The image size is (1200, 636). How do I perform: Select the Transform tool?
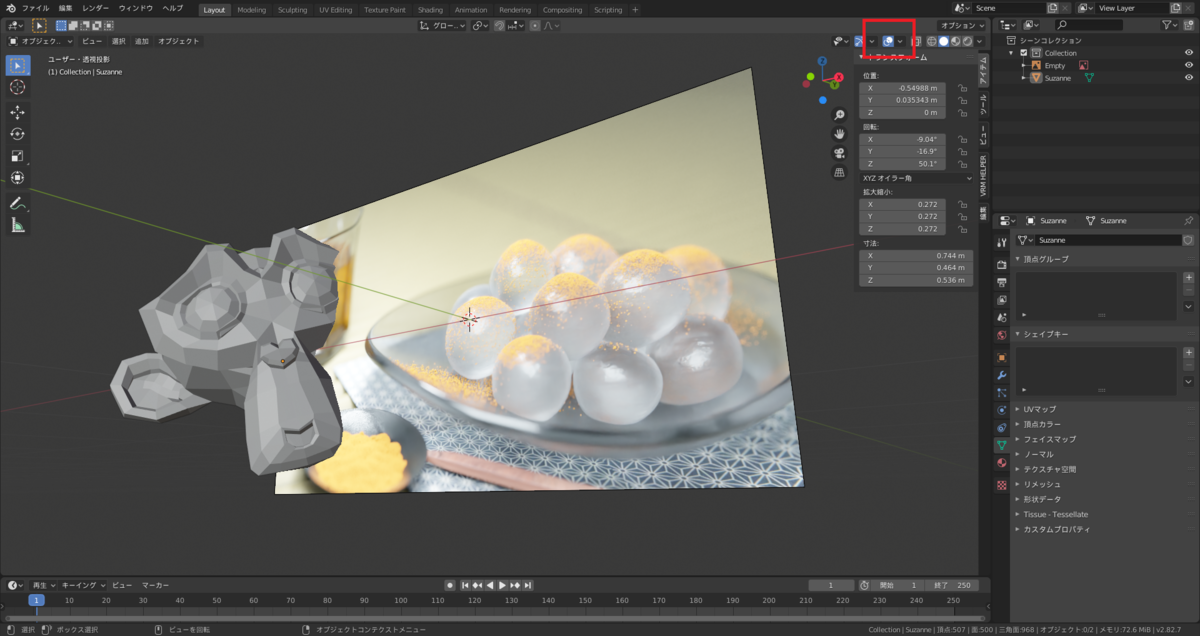coord(18,178)
